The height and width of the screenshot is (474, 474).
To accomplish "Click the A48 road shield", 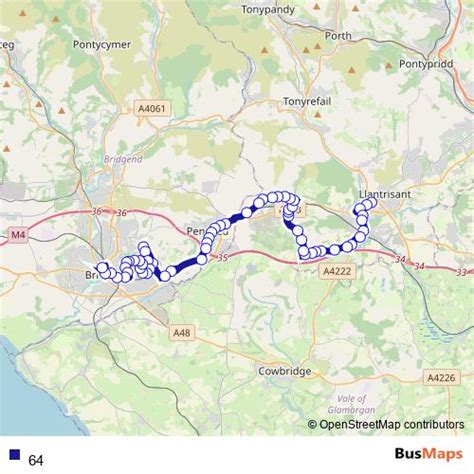I will click(182, 332).
